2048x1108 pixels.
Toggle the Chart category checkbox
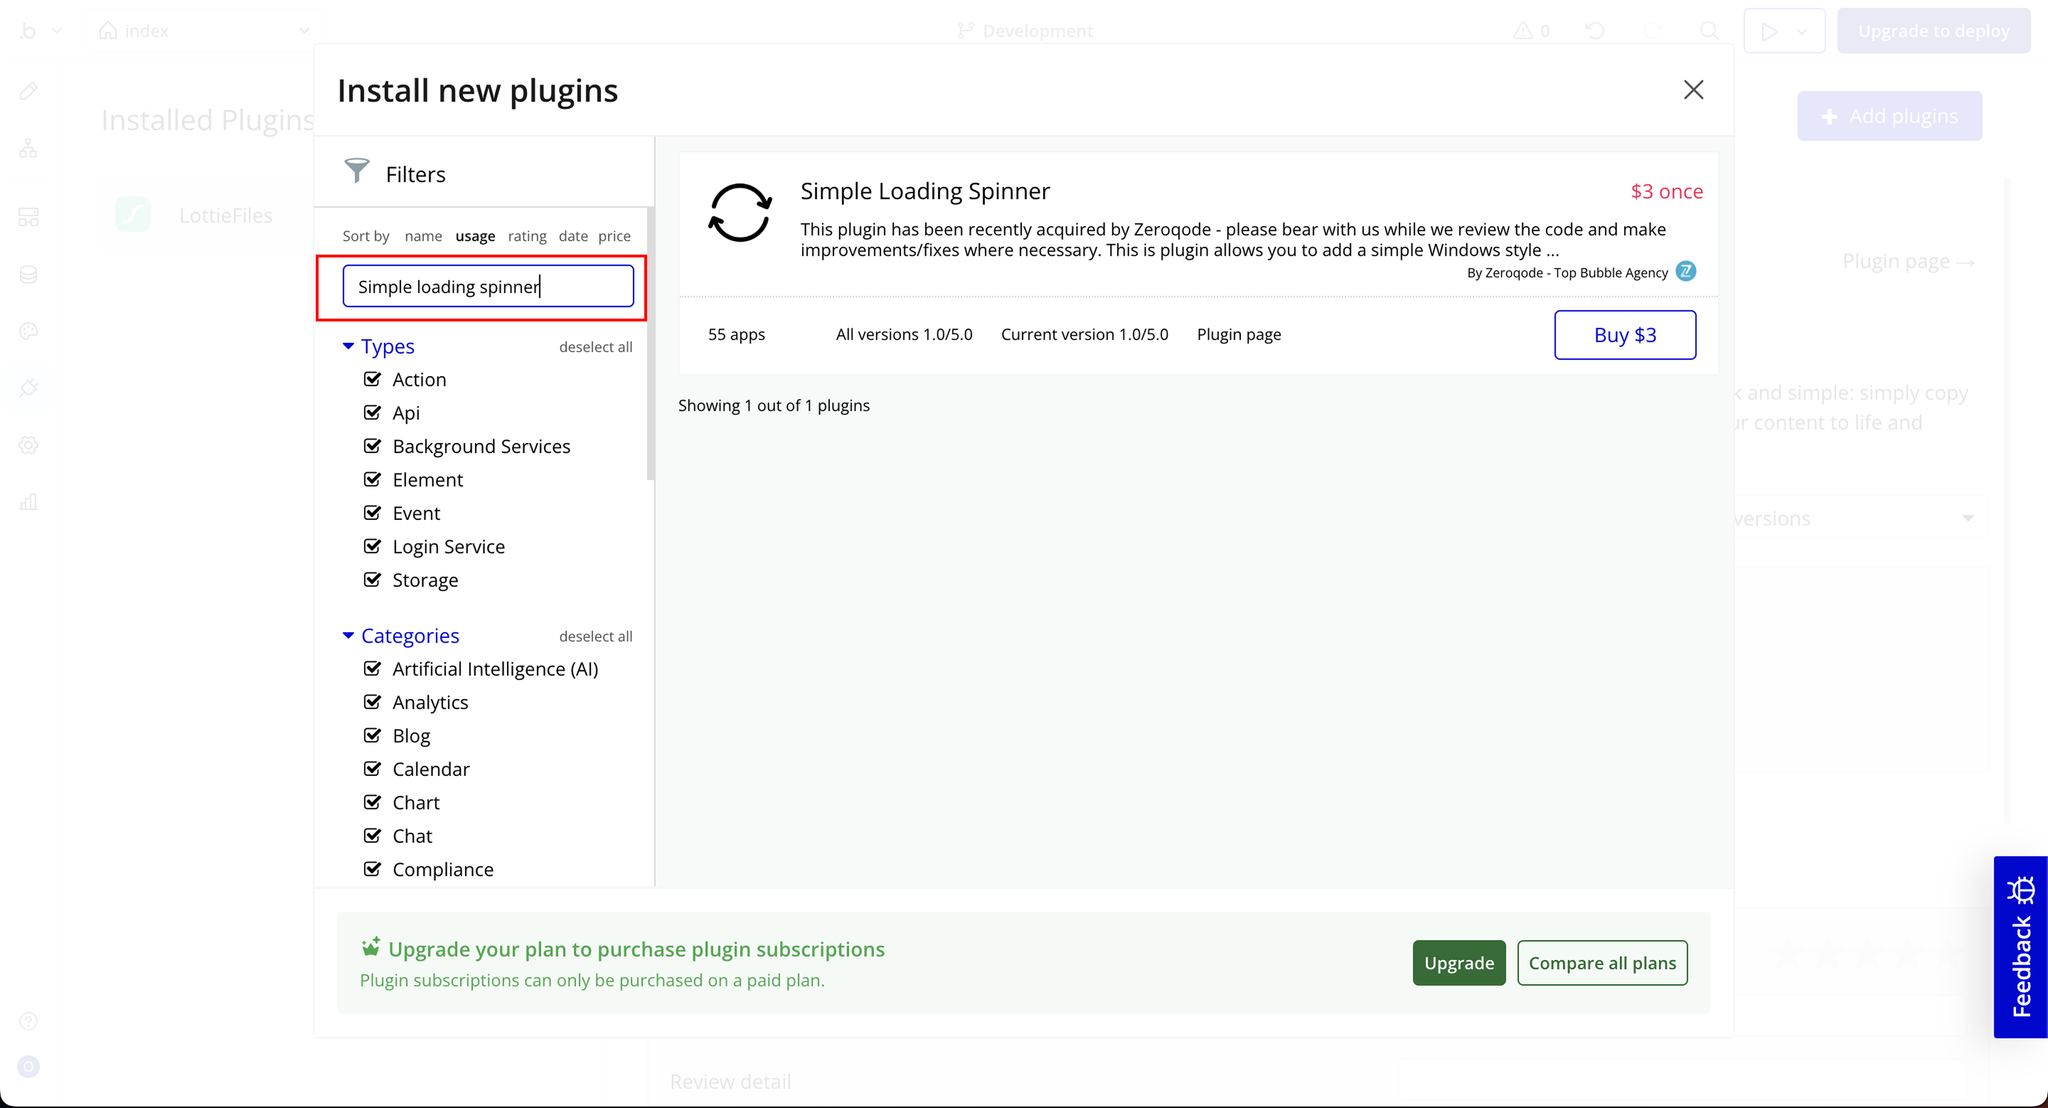click(372, 802)
